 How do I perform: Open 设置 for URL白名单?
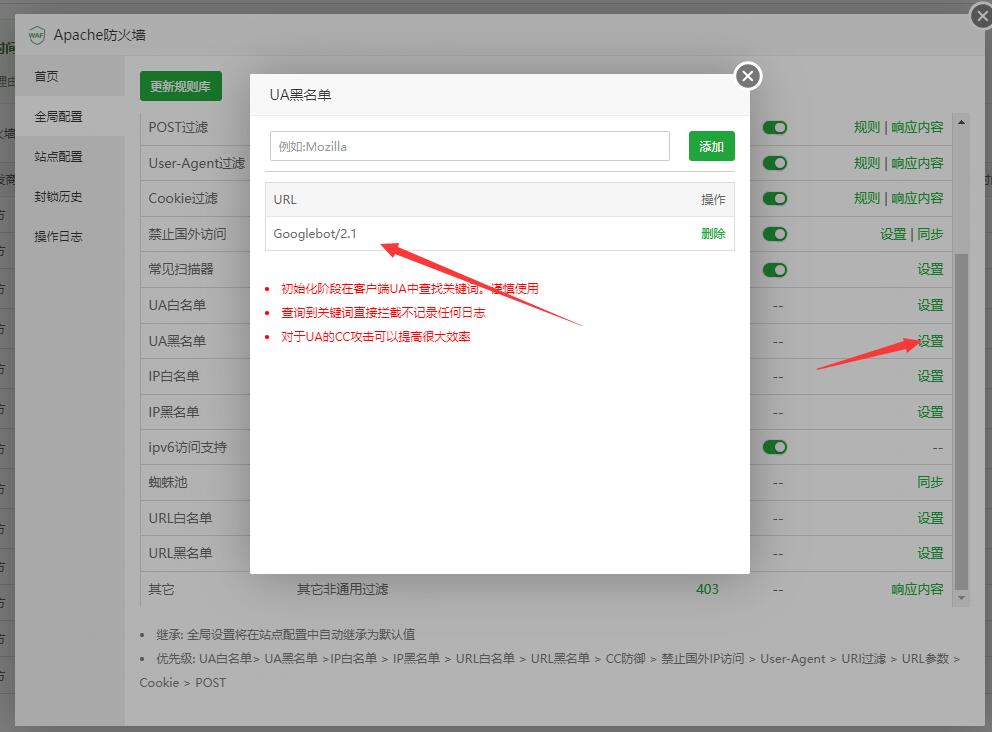pos(931,518)
